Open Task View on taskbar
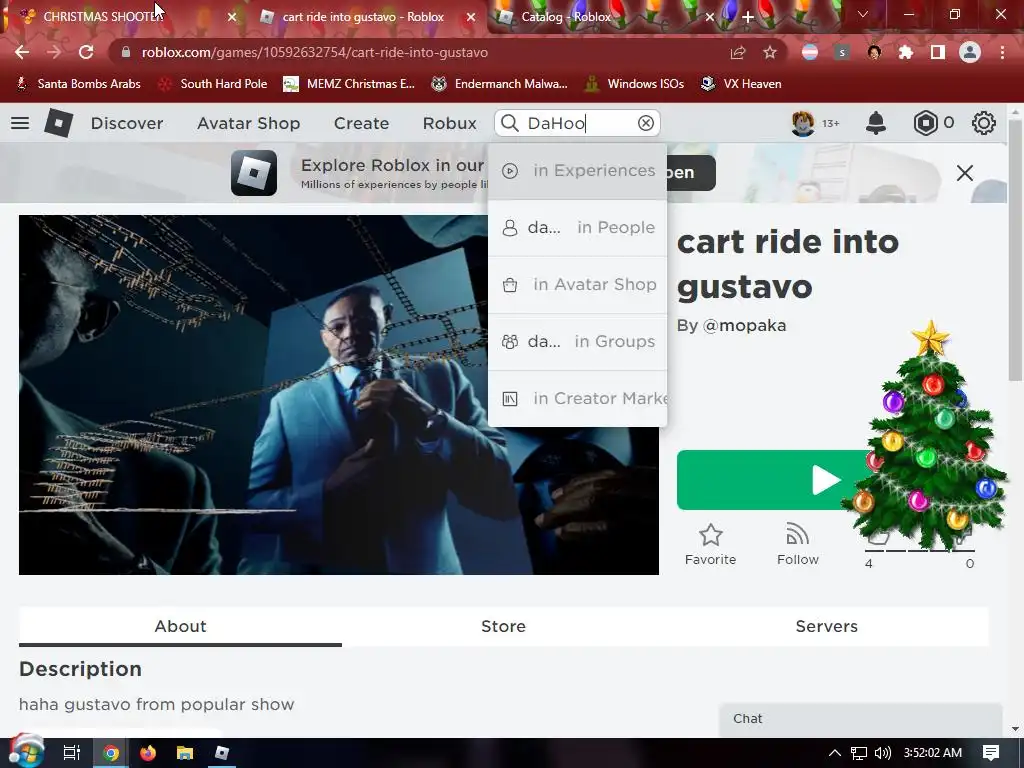Viewport: 1024px width, 768px height. pyautogui.click(x=71, y=753)
